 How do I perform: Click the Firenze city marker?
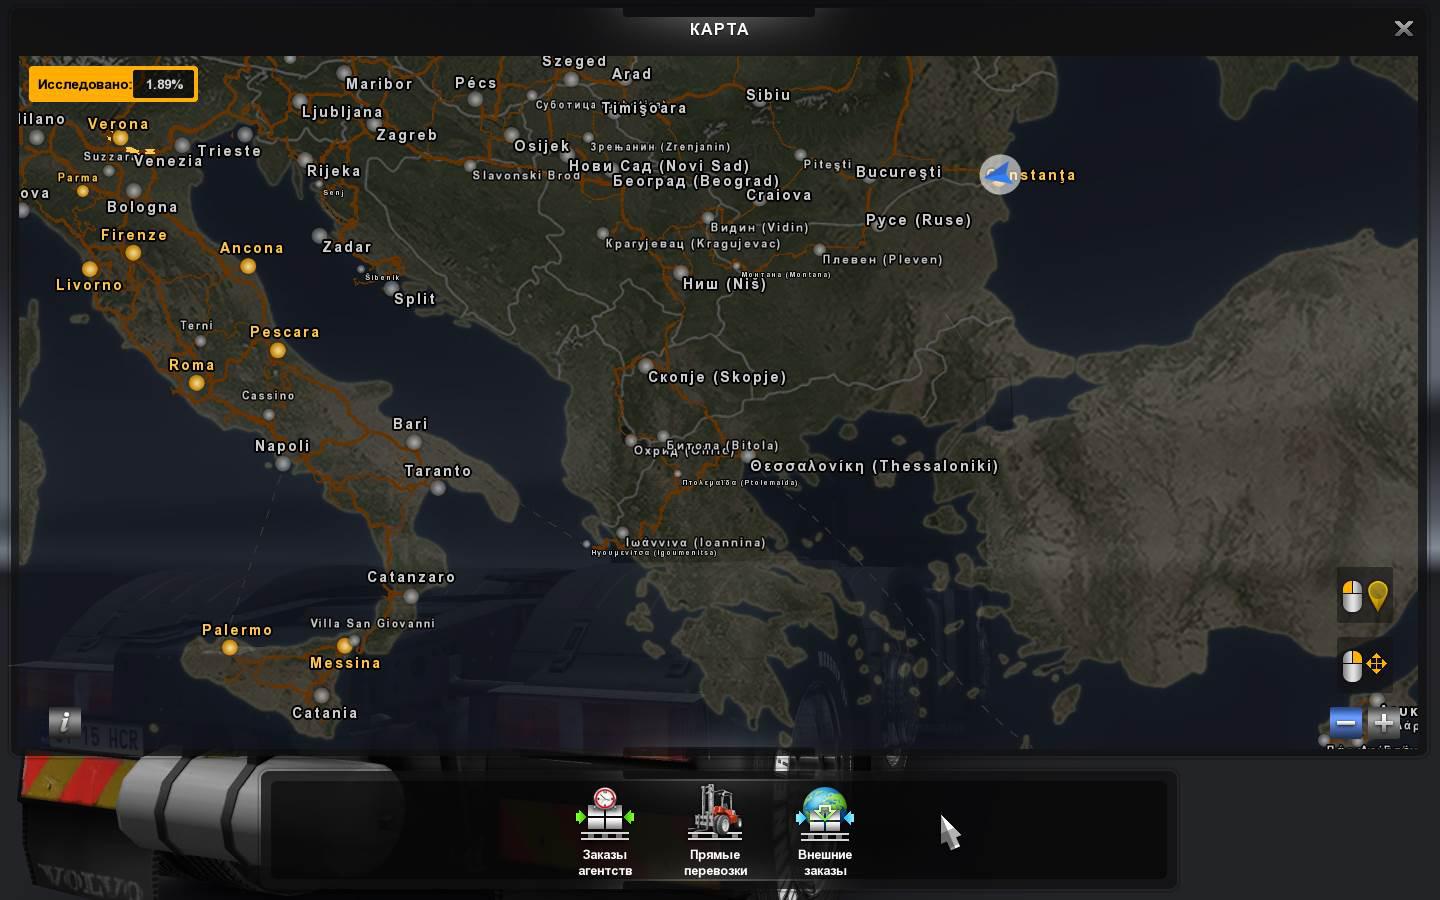(x=132, y=254)
